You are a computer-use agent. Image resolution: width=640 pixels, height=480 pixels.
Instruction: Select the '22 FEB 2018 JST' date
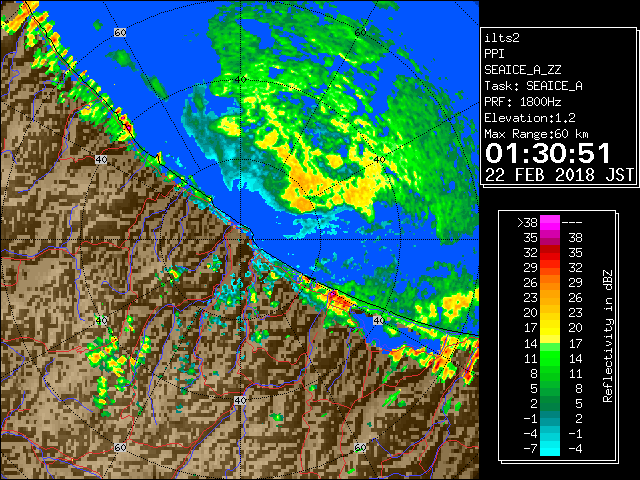559,175
